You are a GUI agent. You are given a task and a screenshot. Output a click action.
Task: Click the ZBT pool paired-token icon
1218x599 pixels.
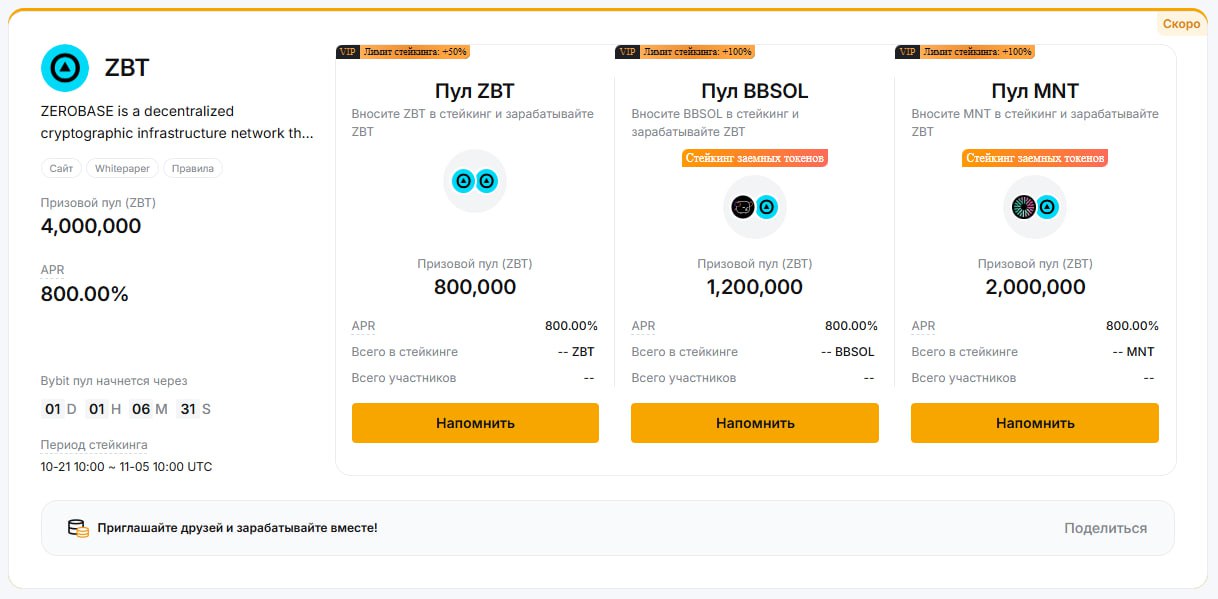pos(475,181)
